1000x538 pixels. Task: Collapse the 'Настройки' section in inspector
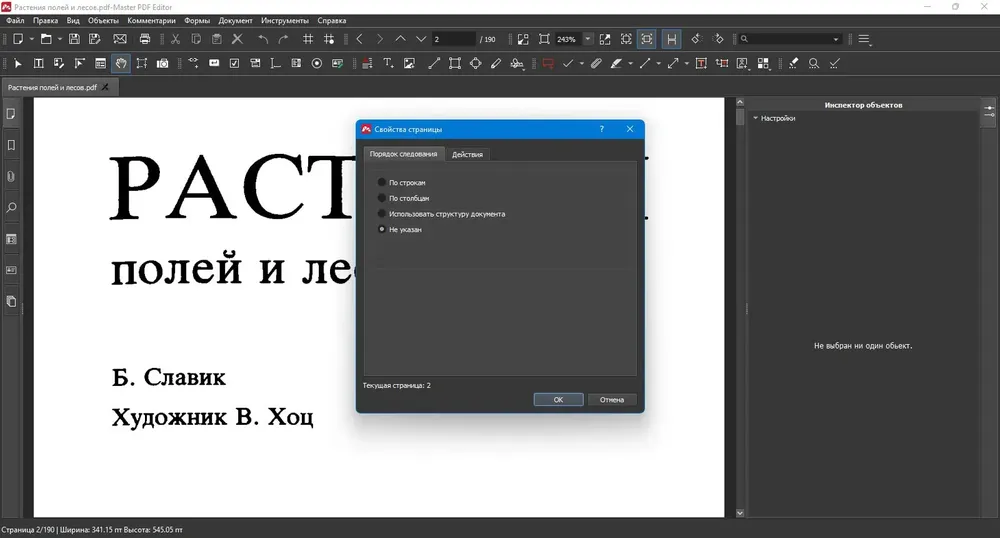(755, 118)
